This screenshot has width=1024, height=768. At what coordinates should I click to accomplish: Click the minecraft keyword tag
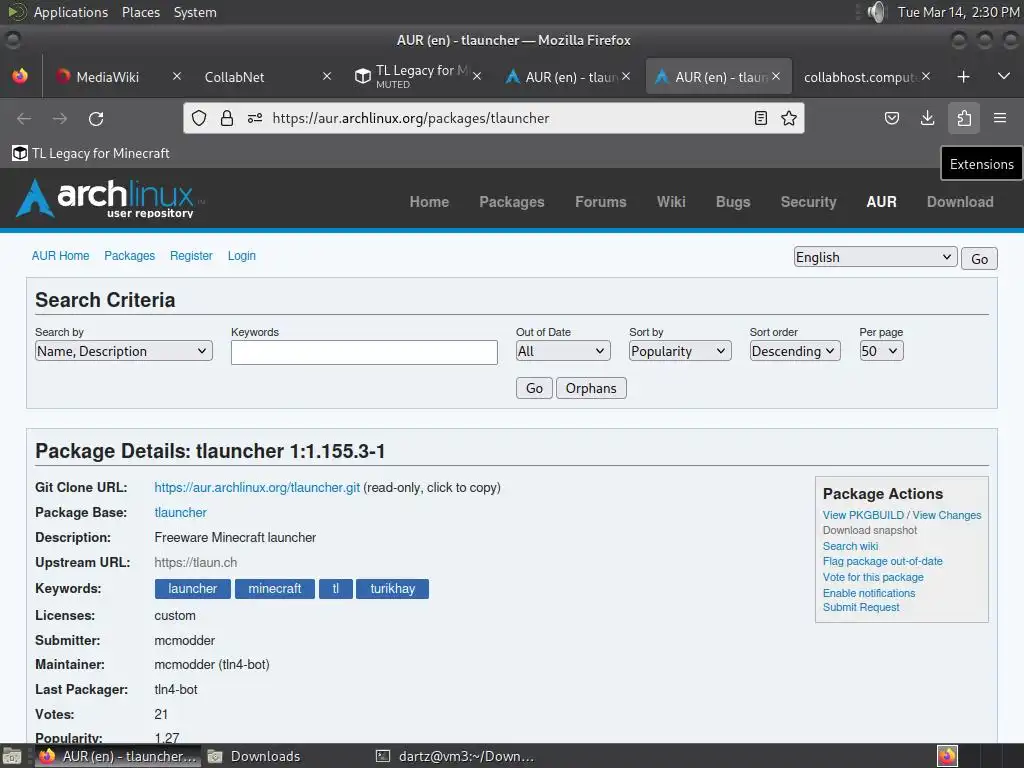coord(275,589)
